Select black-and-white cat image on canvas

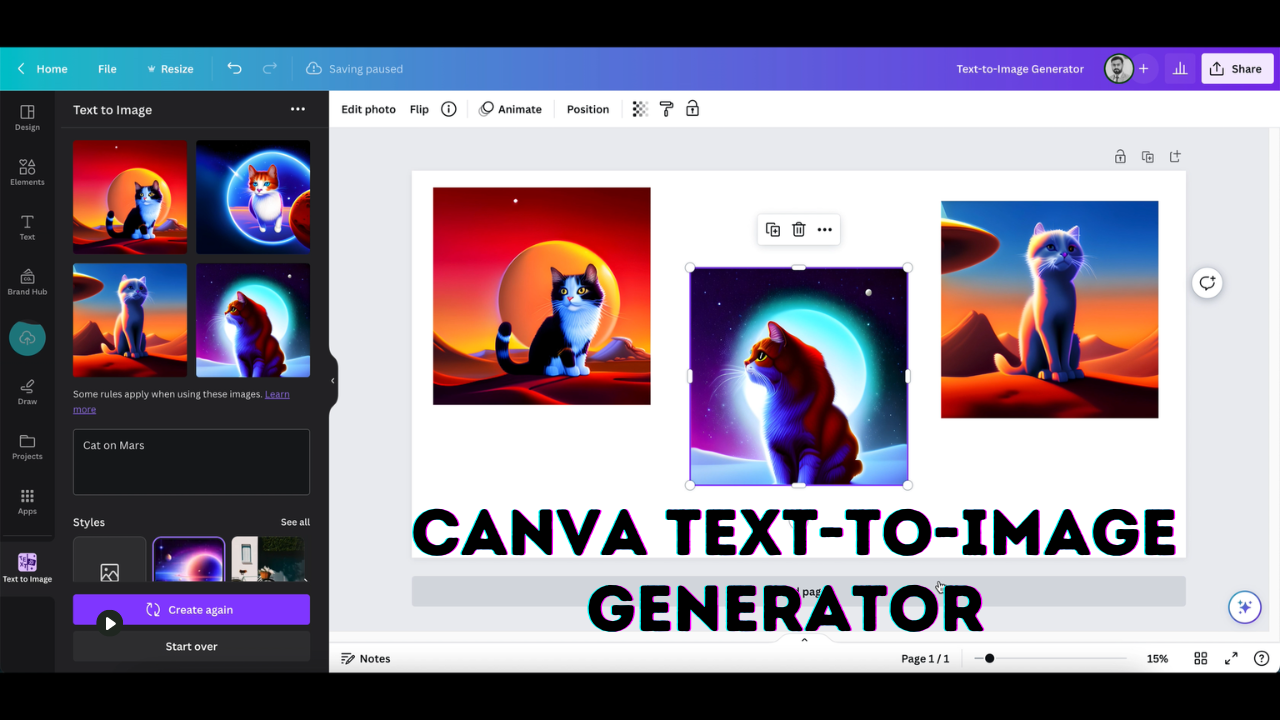pyautogui.click(x=541, y=296)
